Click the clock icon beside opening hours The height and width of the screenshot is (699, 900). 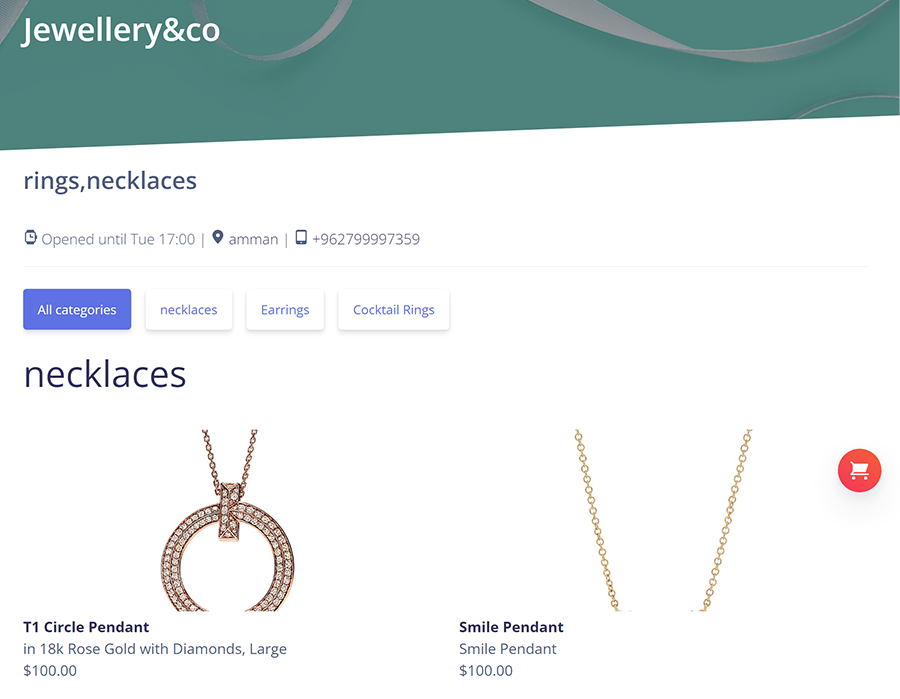tap(30, 238)
